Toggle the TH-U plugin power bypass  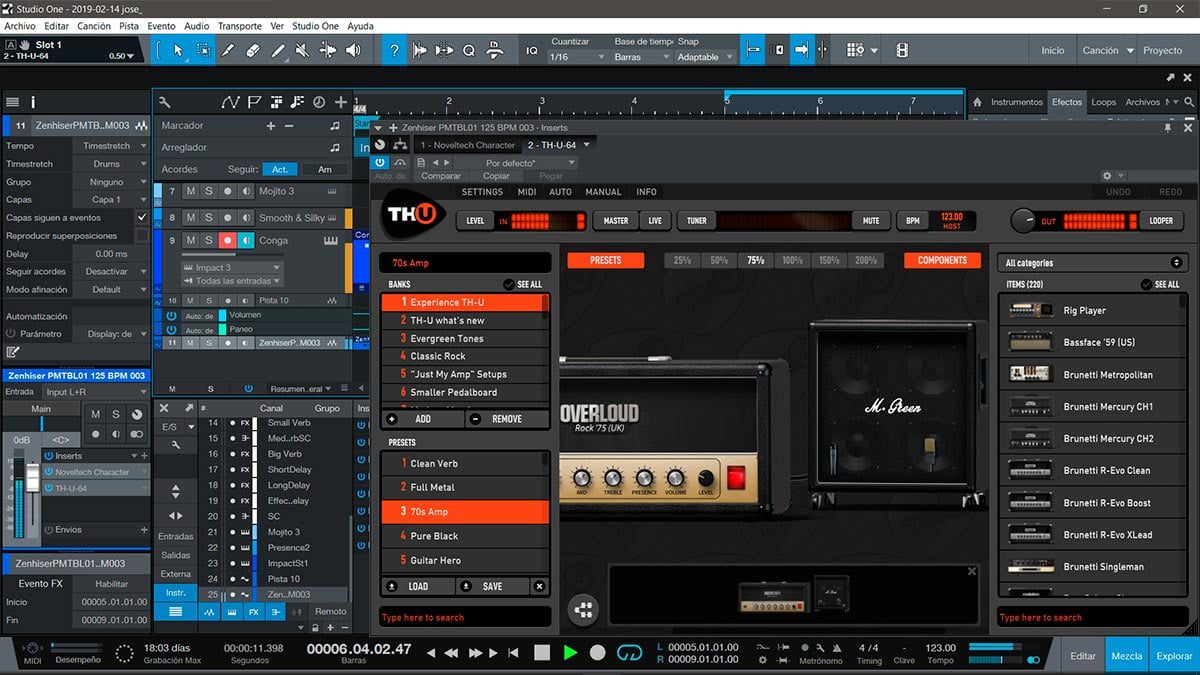pyautogui.click(x=380, y=162)
